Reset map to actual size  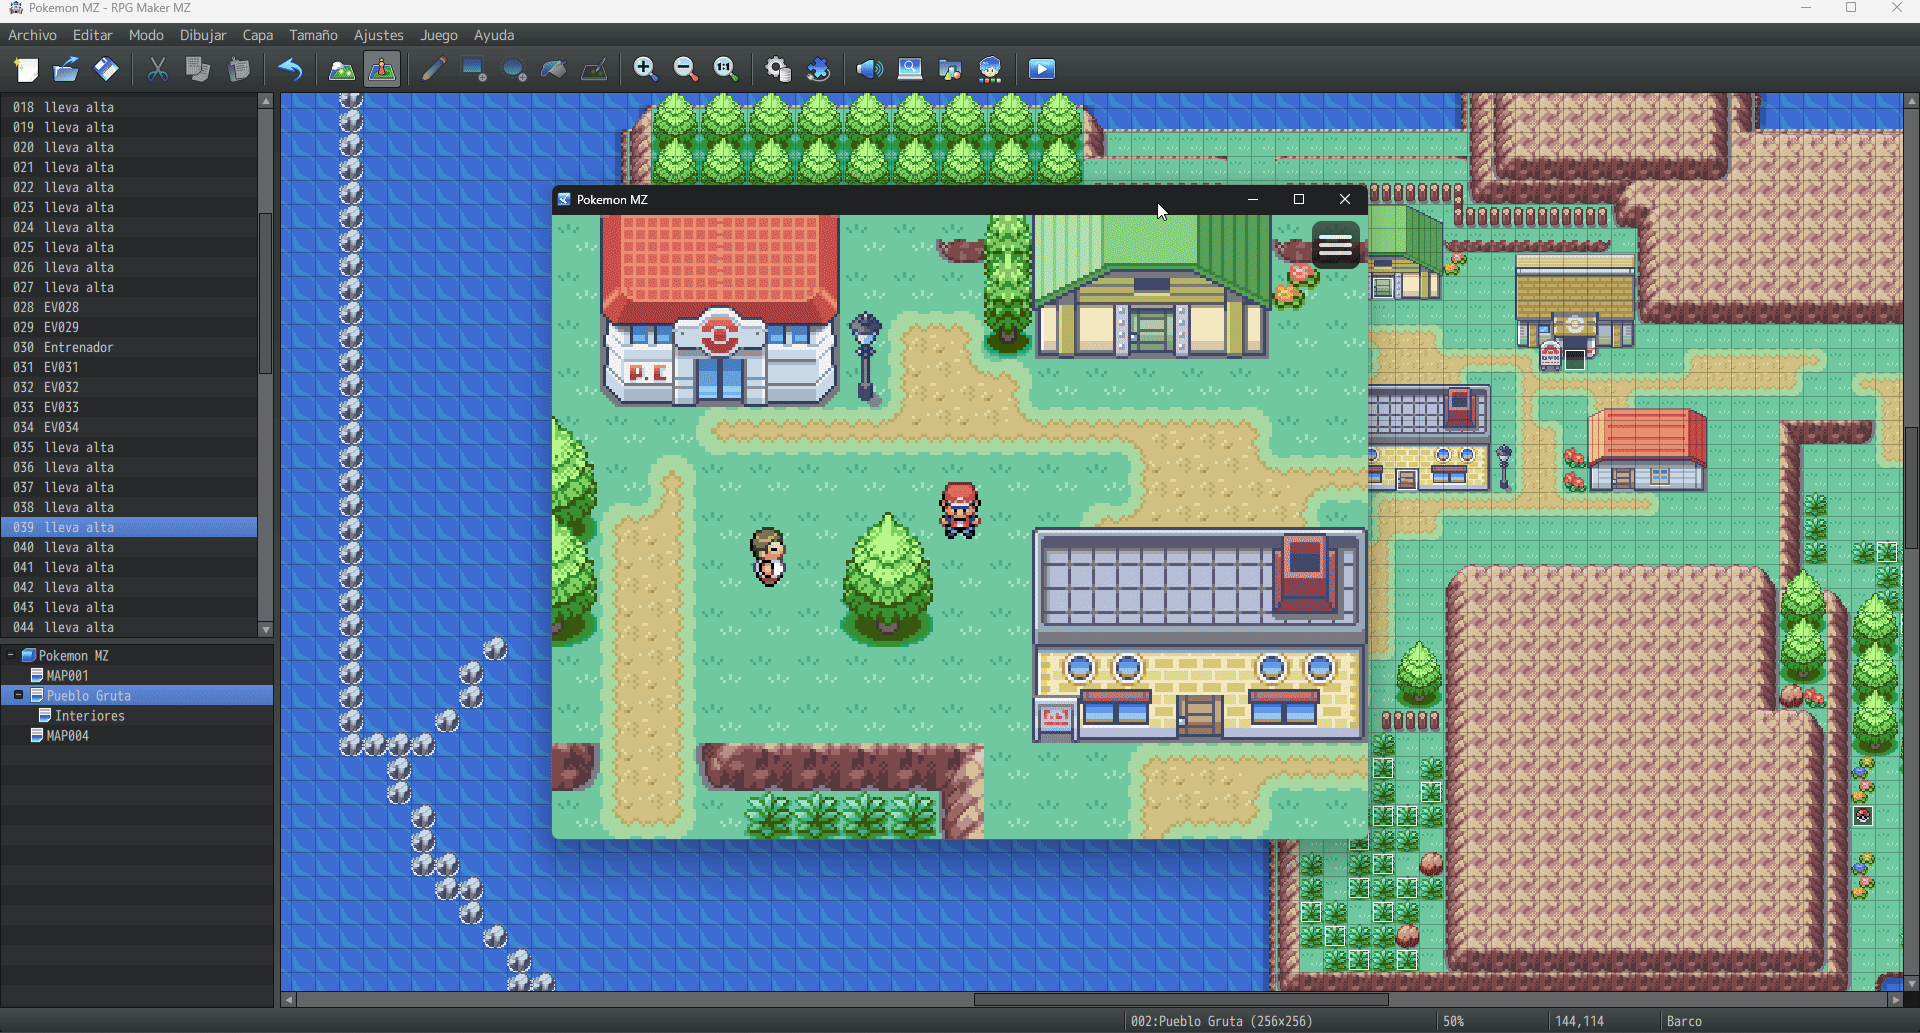tap(726, 69)
